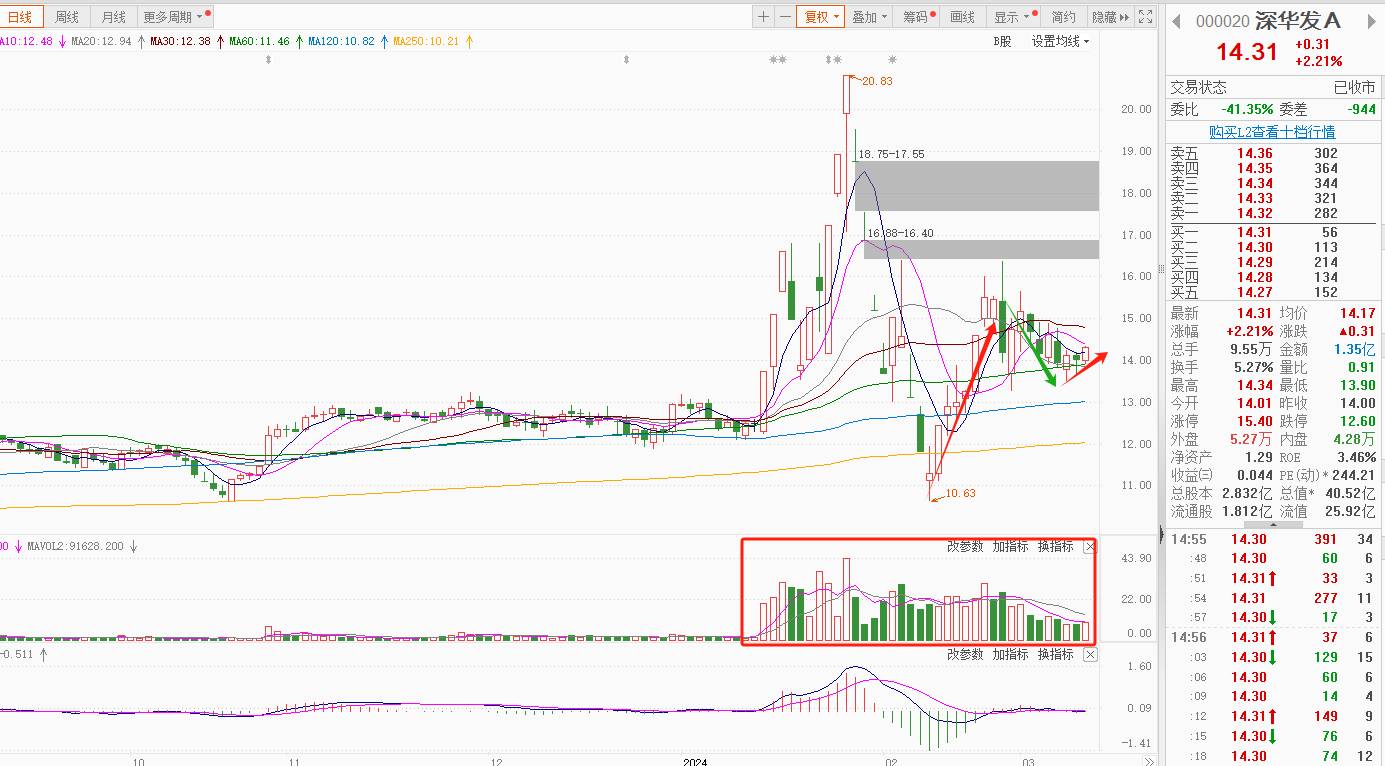
Task: Select MA10:12.48 moving average label
Action: tap(27, 41)
